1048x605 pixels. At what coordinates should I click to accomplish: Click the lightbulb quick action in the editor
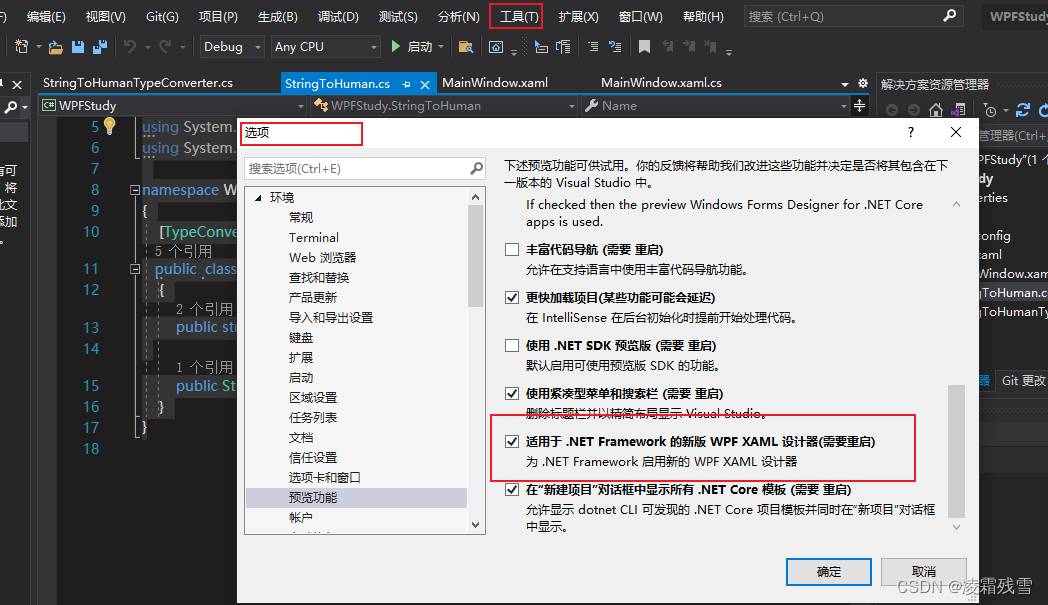tap(110, 126)
